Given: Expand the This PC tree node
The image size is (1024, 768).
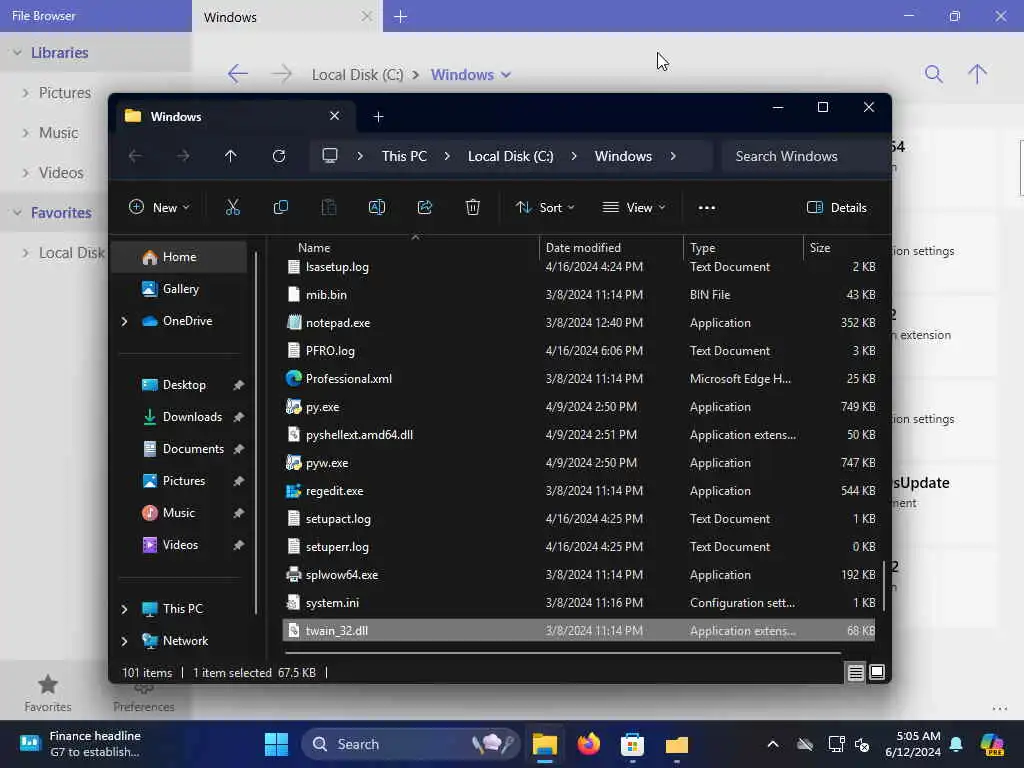Looking at the screenshot, I should point(124,609).
